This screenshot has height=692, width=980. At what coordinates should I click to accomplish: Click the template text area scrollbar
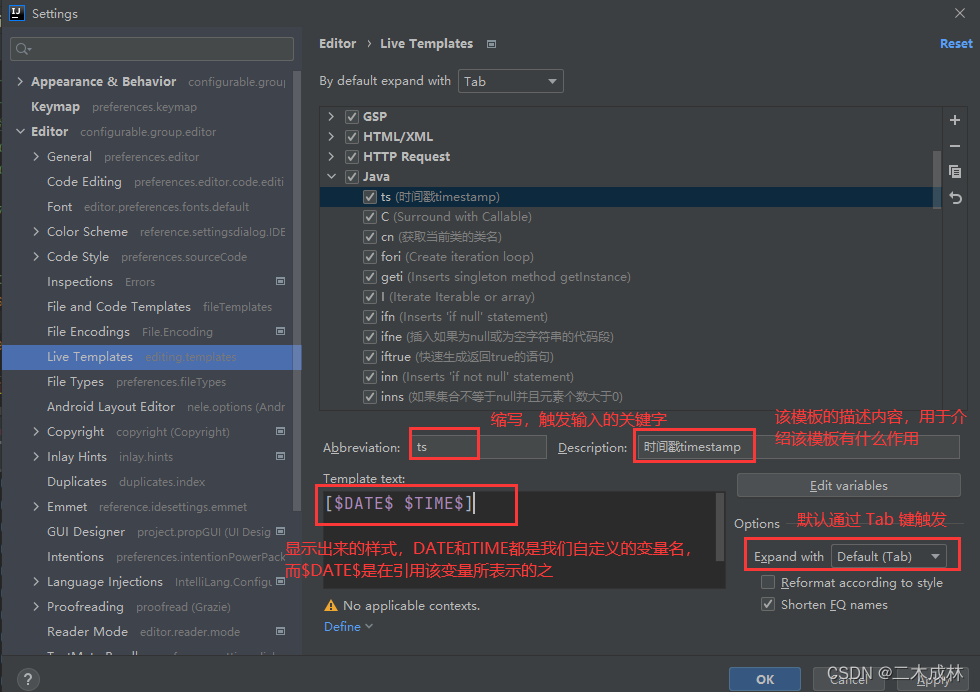coord(719,528)
